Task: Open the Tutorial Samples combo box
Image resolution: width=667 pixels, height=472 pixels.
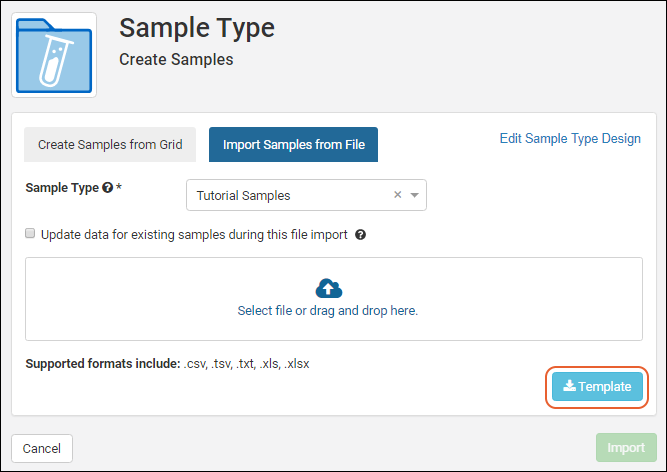Action: pyautogui.click(x=290, y=196)
